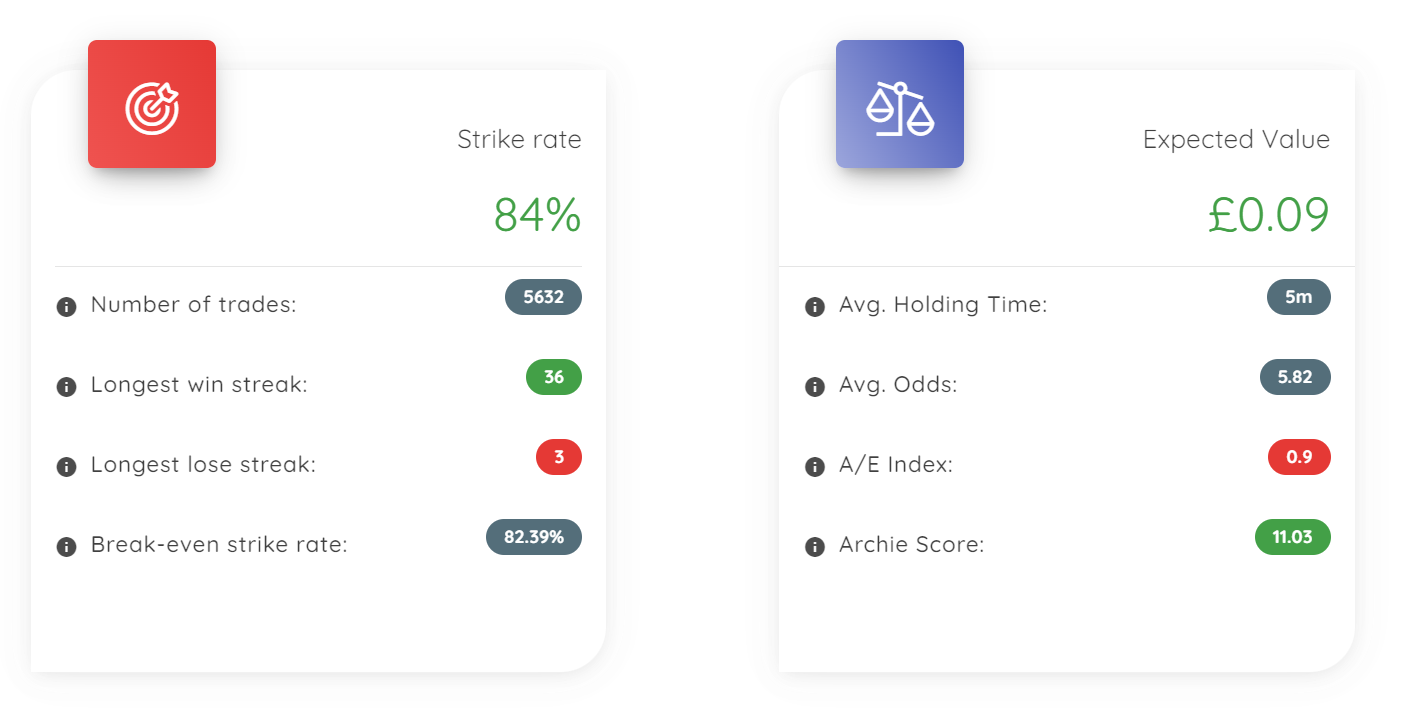Screen dimensions: 1401x715
Task: Click the green 36 win streak badge
Action: (554, 377)
